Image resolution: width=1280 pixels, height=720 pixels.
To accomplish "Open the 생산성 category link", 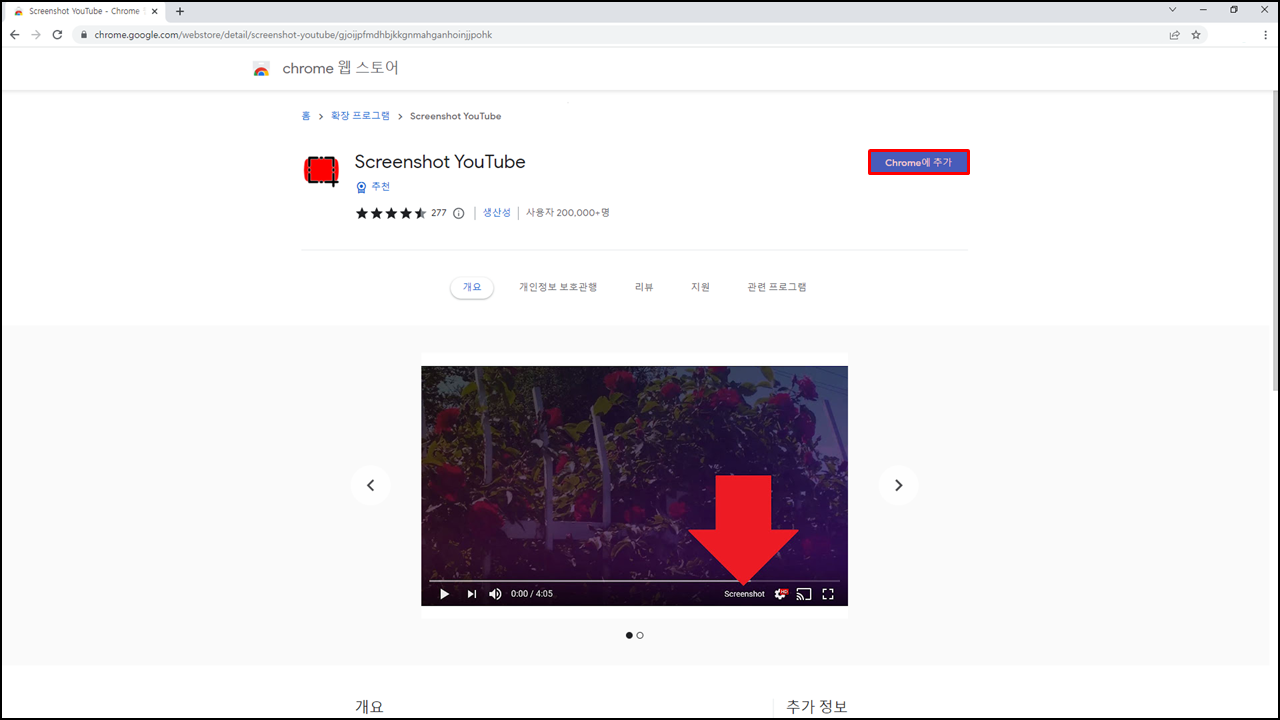I will coord(497,213).
